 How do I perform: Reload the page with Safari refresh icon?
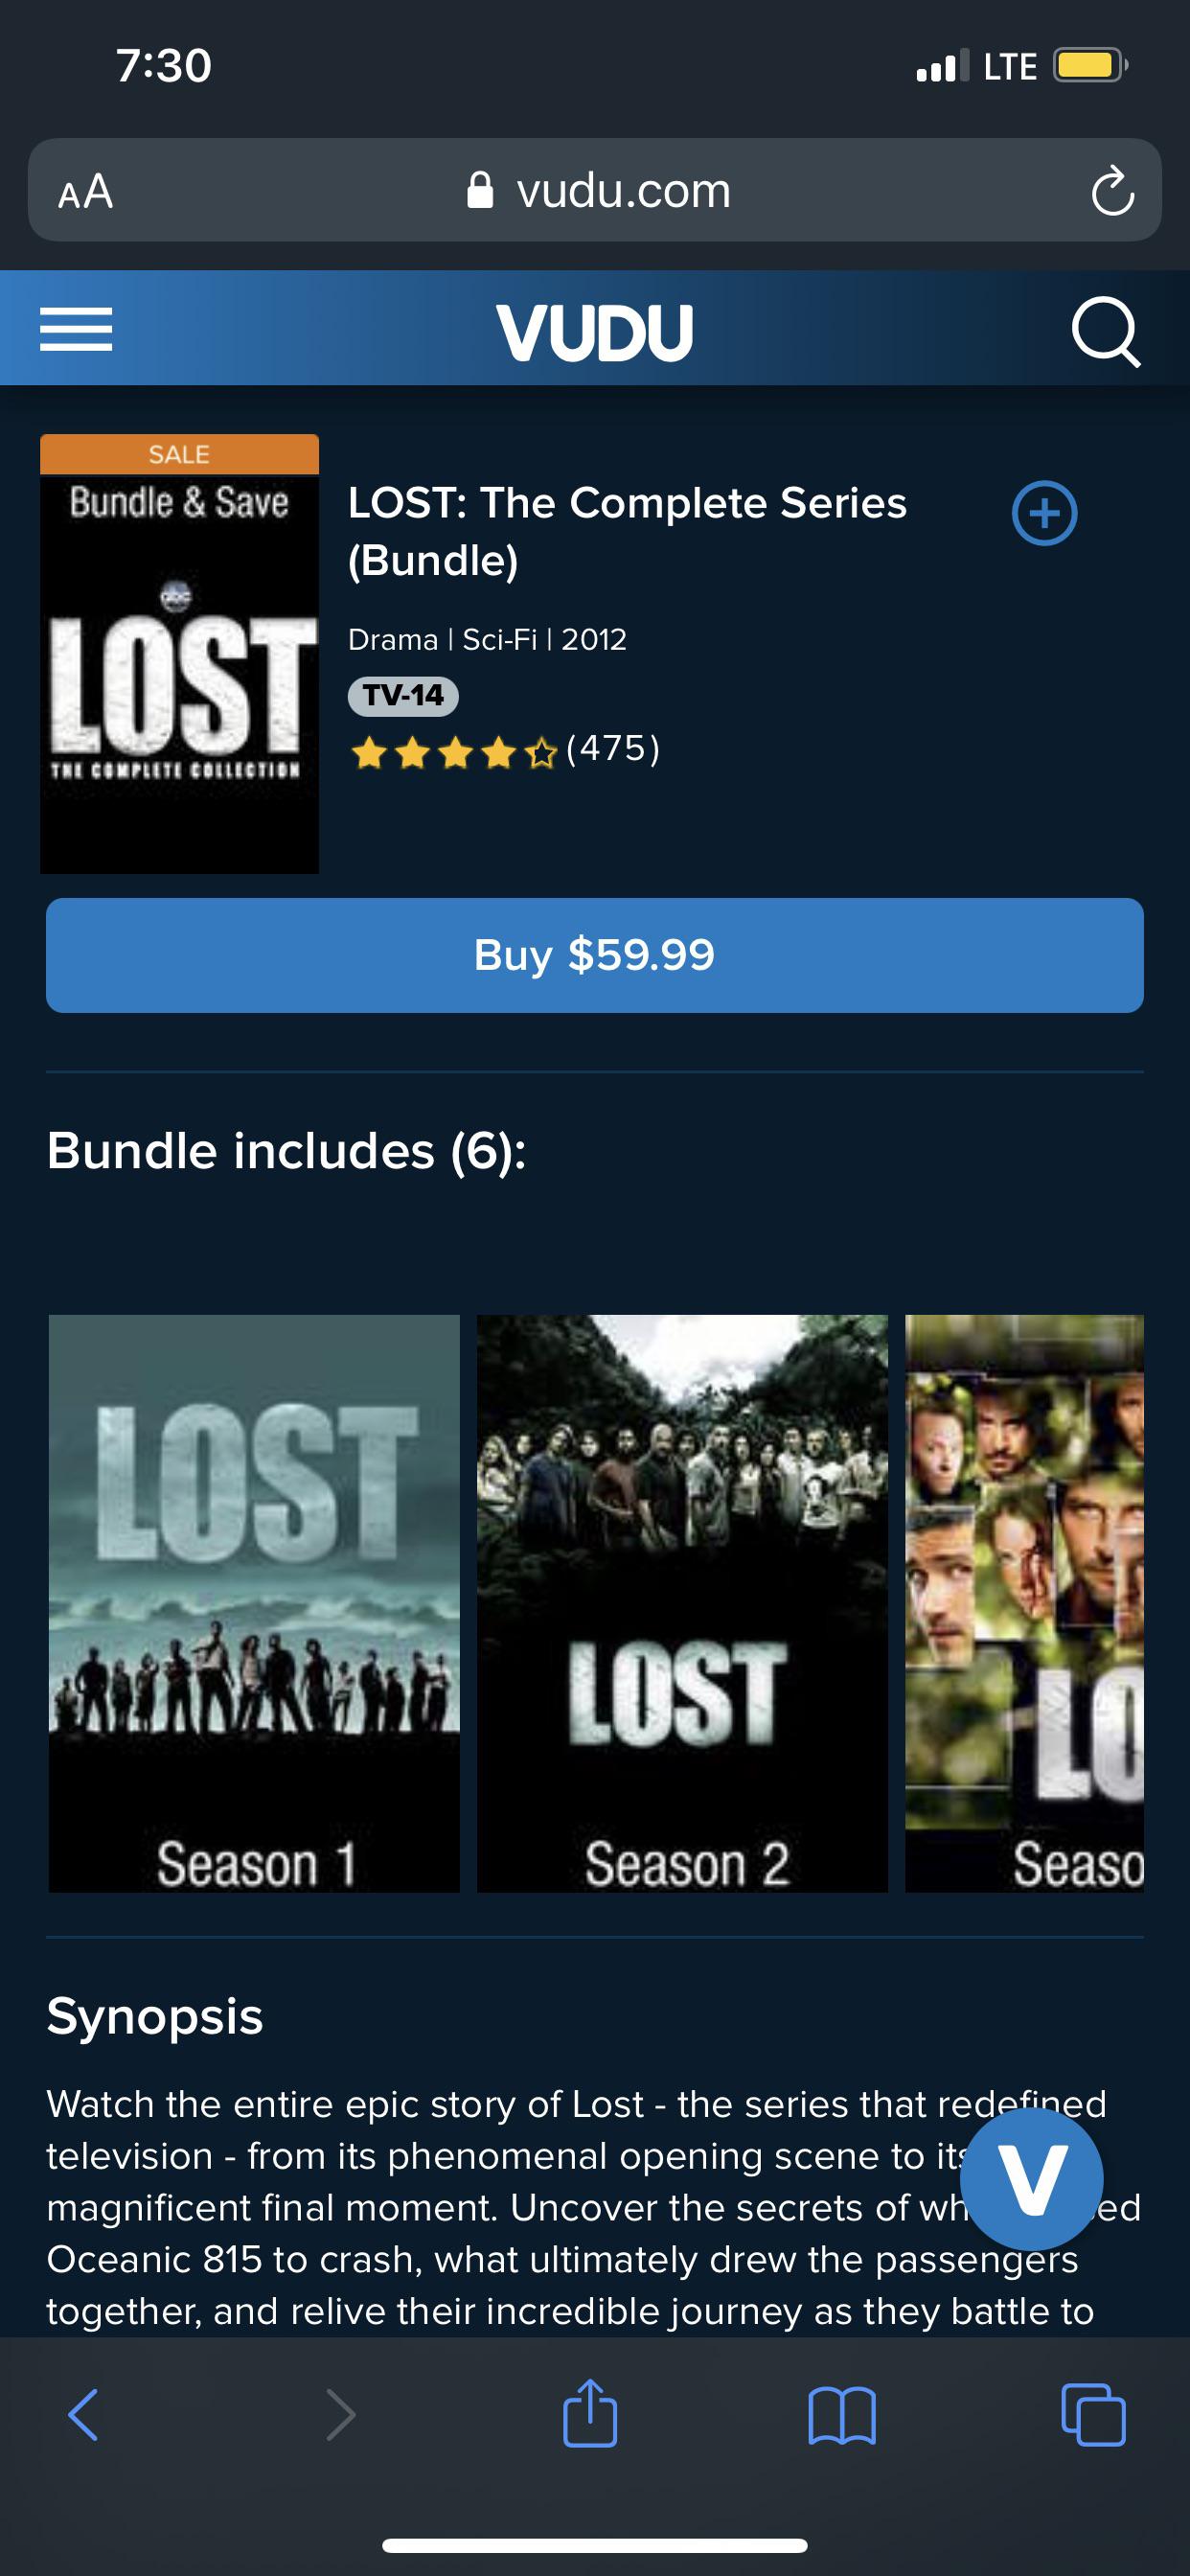point(1112,191)
